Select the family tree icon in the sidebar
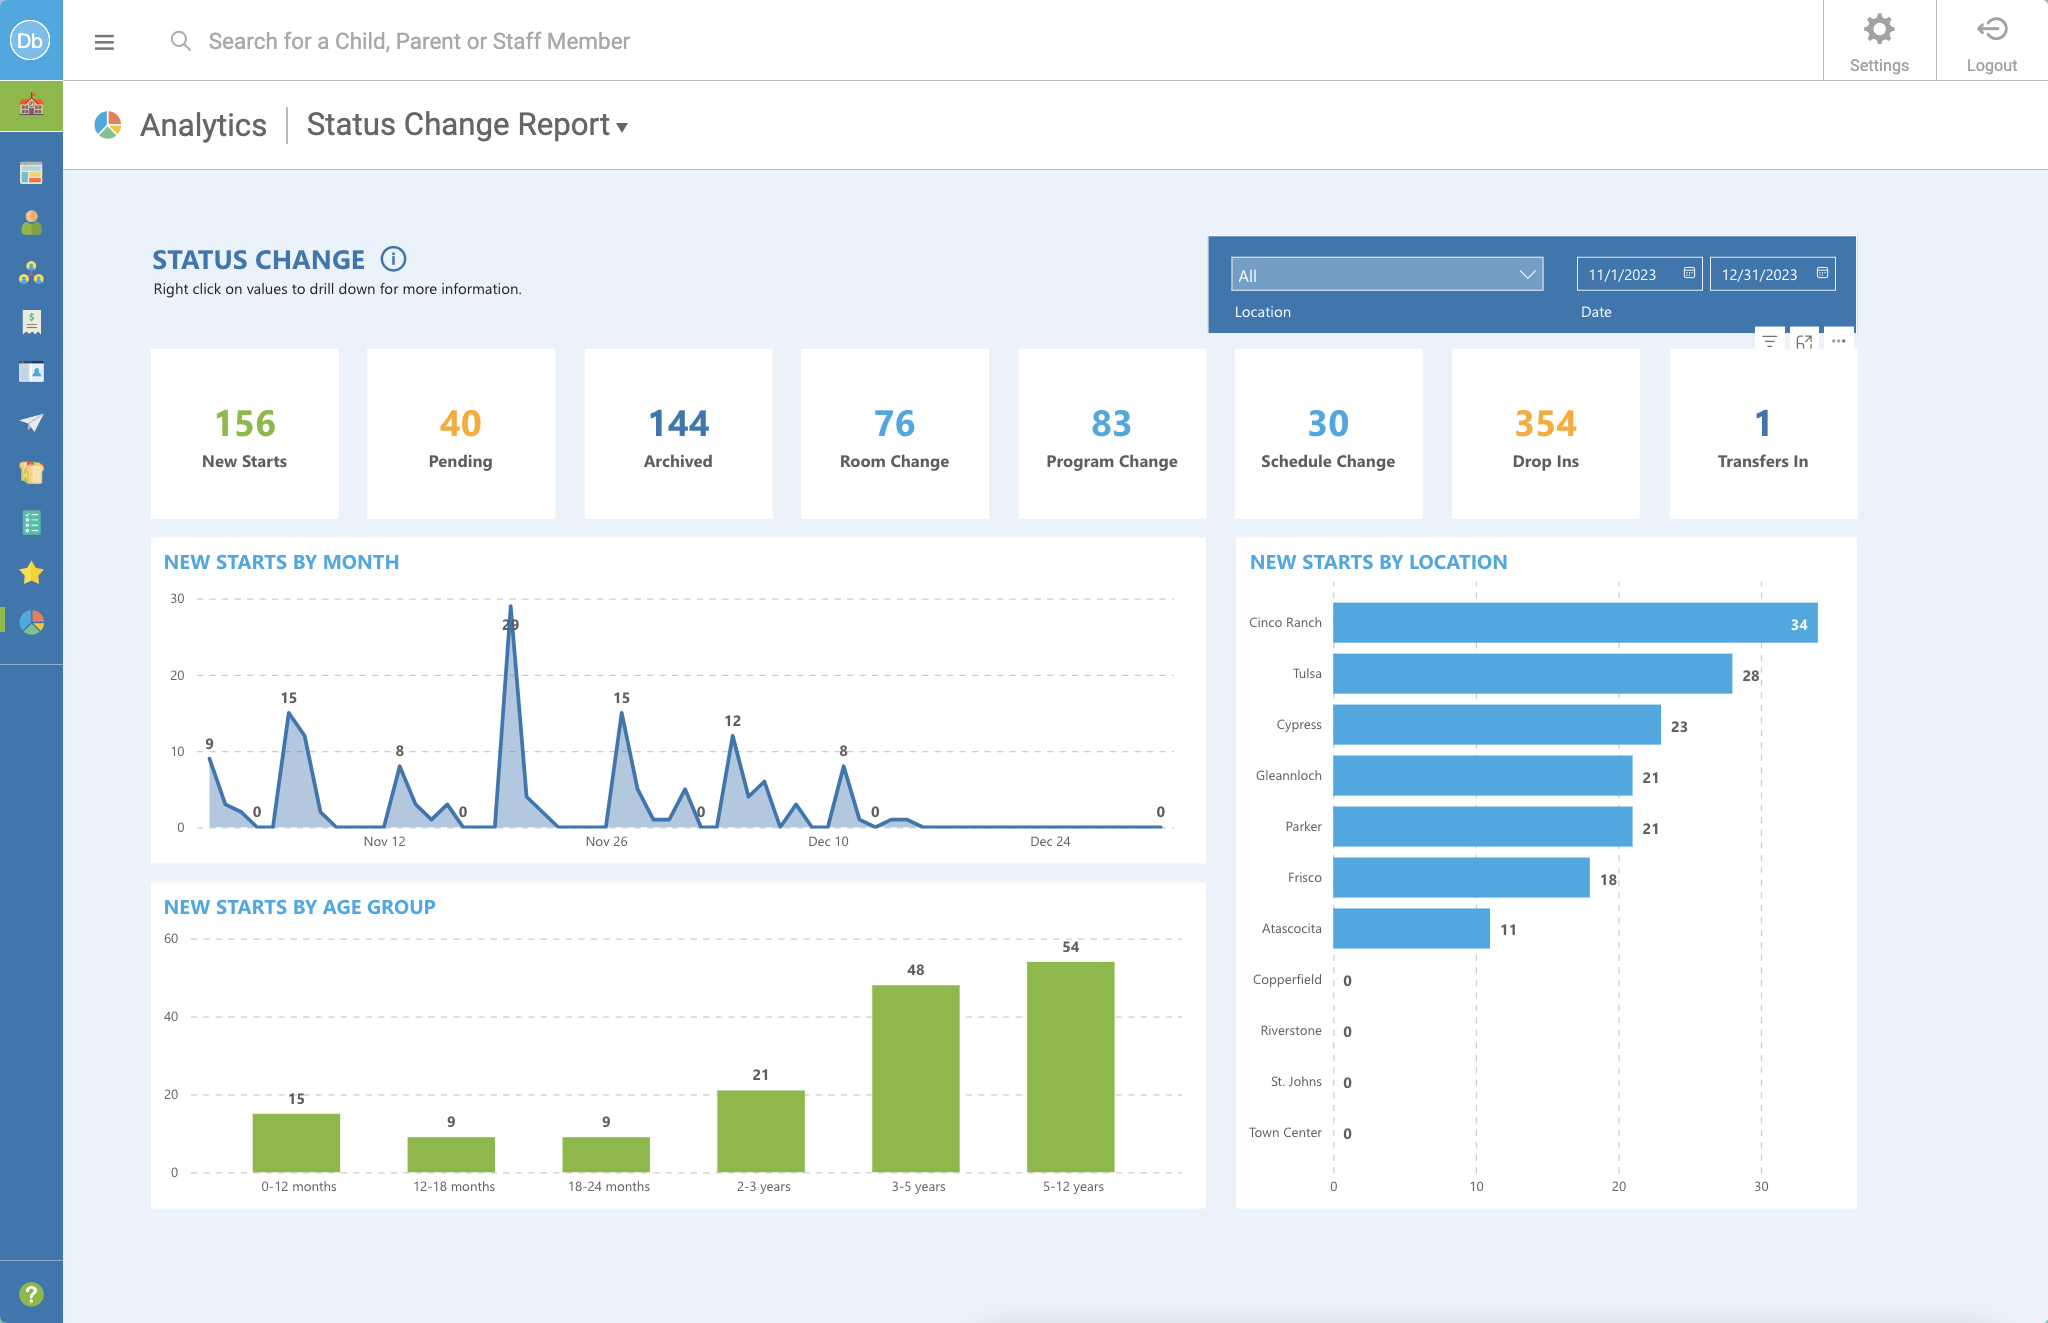The height and width of the screenshot is (1323, 2048). (x=33, y=272)
